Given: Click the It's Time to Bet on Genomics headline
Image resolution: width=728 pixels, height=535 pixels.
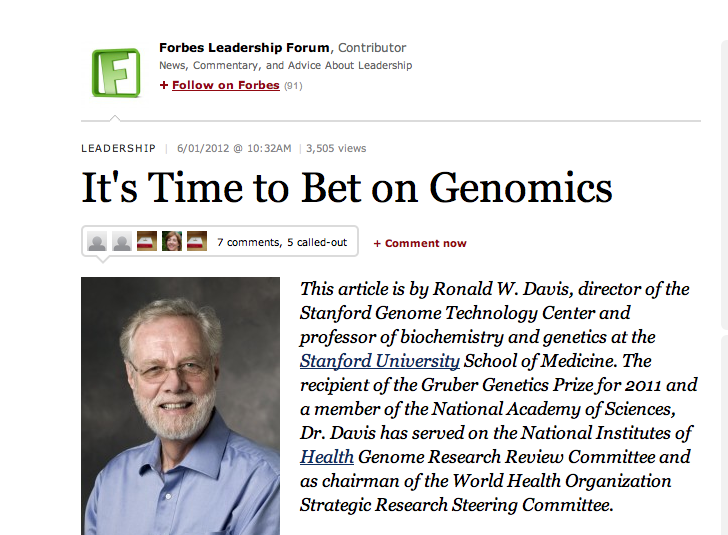Looking at the screenshot, I should click(x=346, y=188).
